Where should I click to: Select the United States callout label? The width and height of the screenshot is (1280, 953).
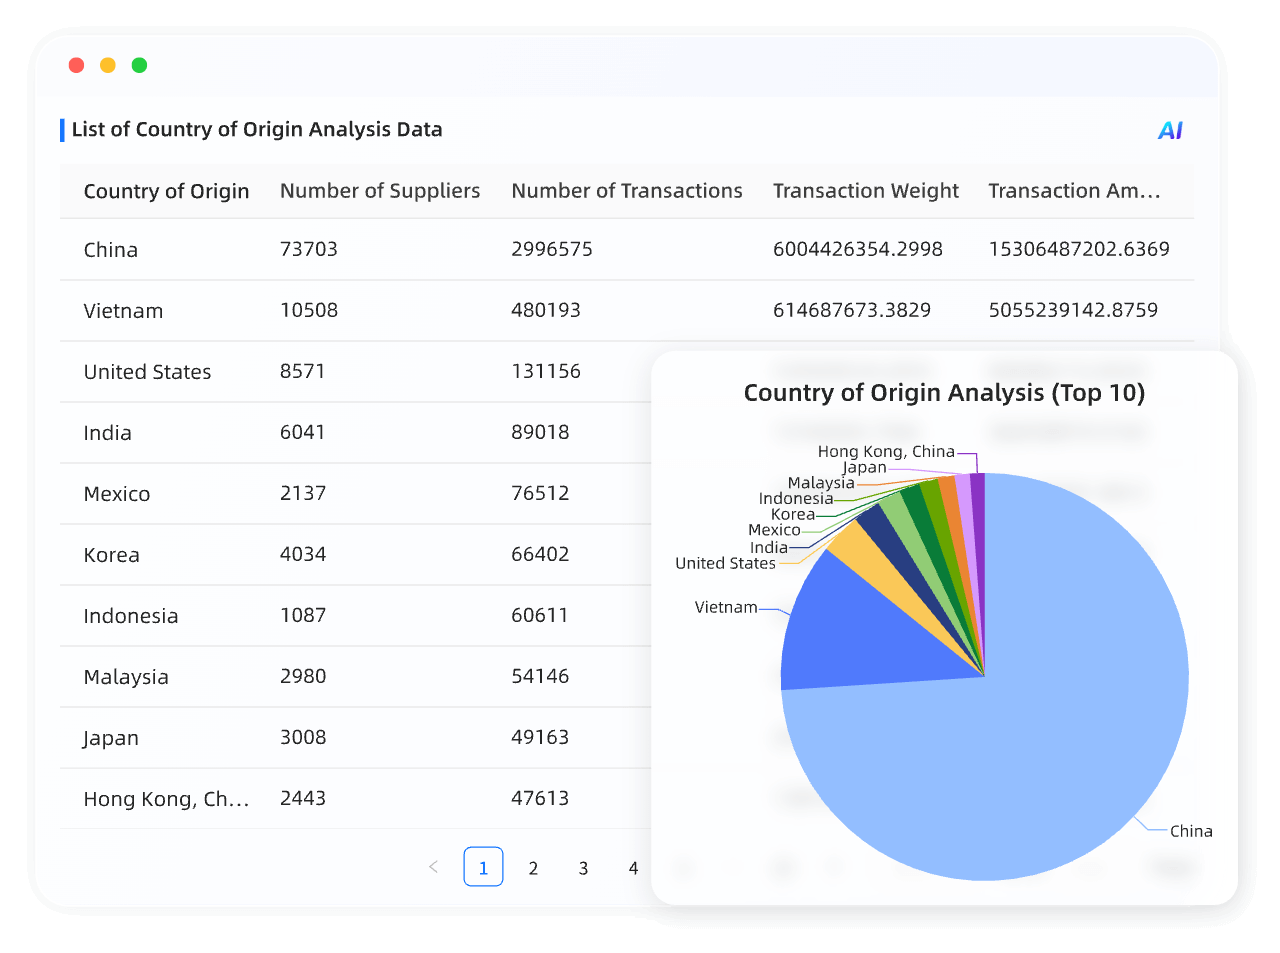(724, 563)
